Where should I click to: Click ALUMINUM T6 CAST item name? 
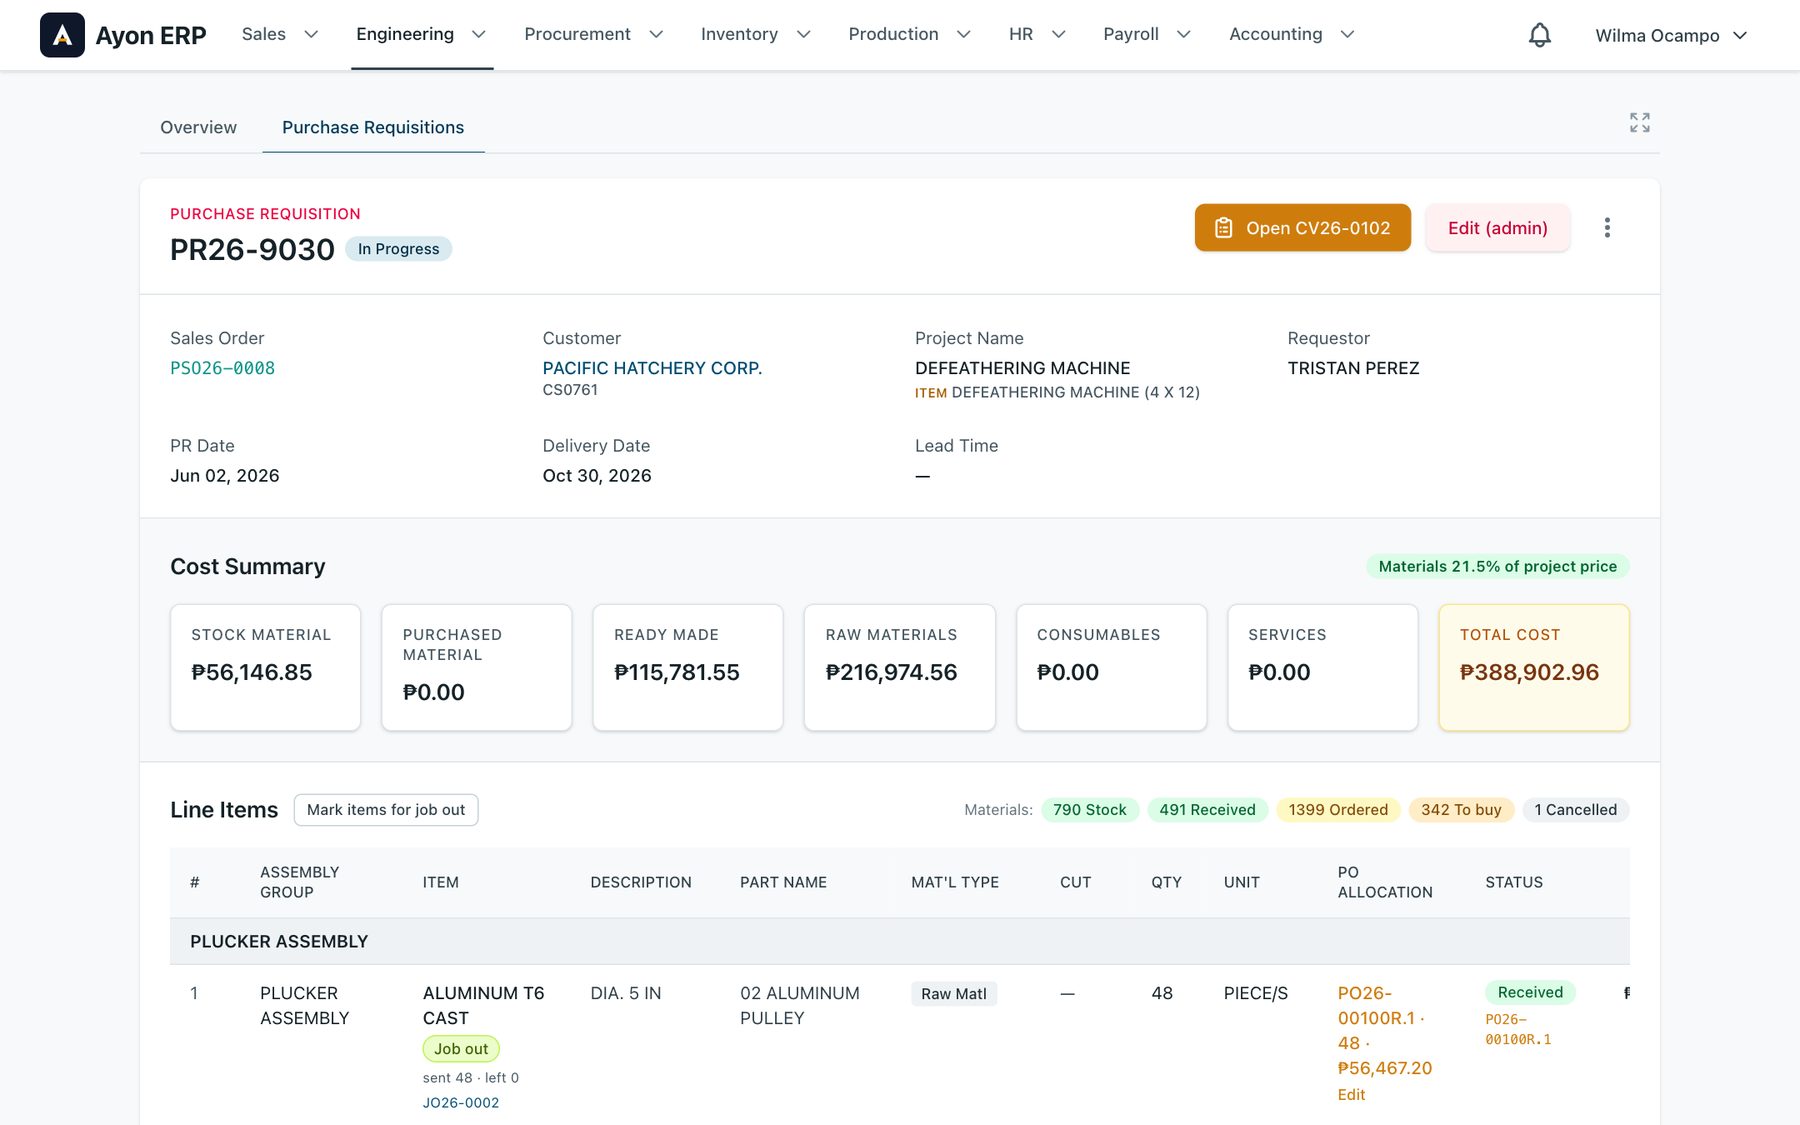pos(484,1005)
